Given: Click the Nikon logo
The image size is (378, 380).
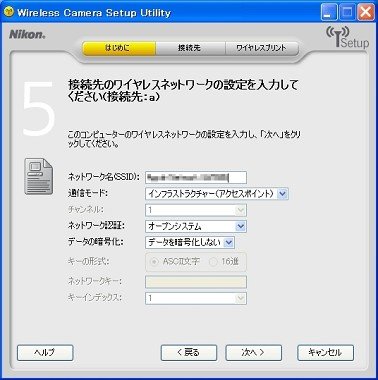Looking at the screenshot, I should (x=27, y=34).
